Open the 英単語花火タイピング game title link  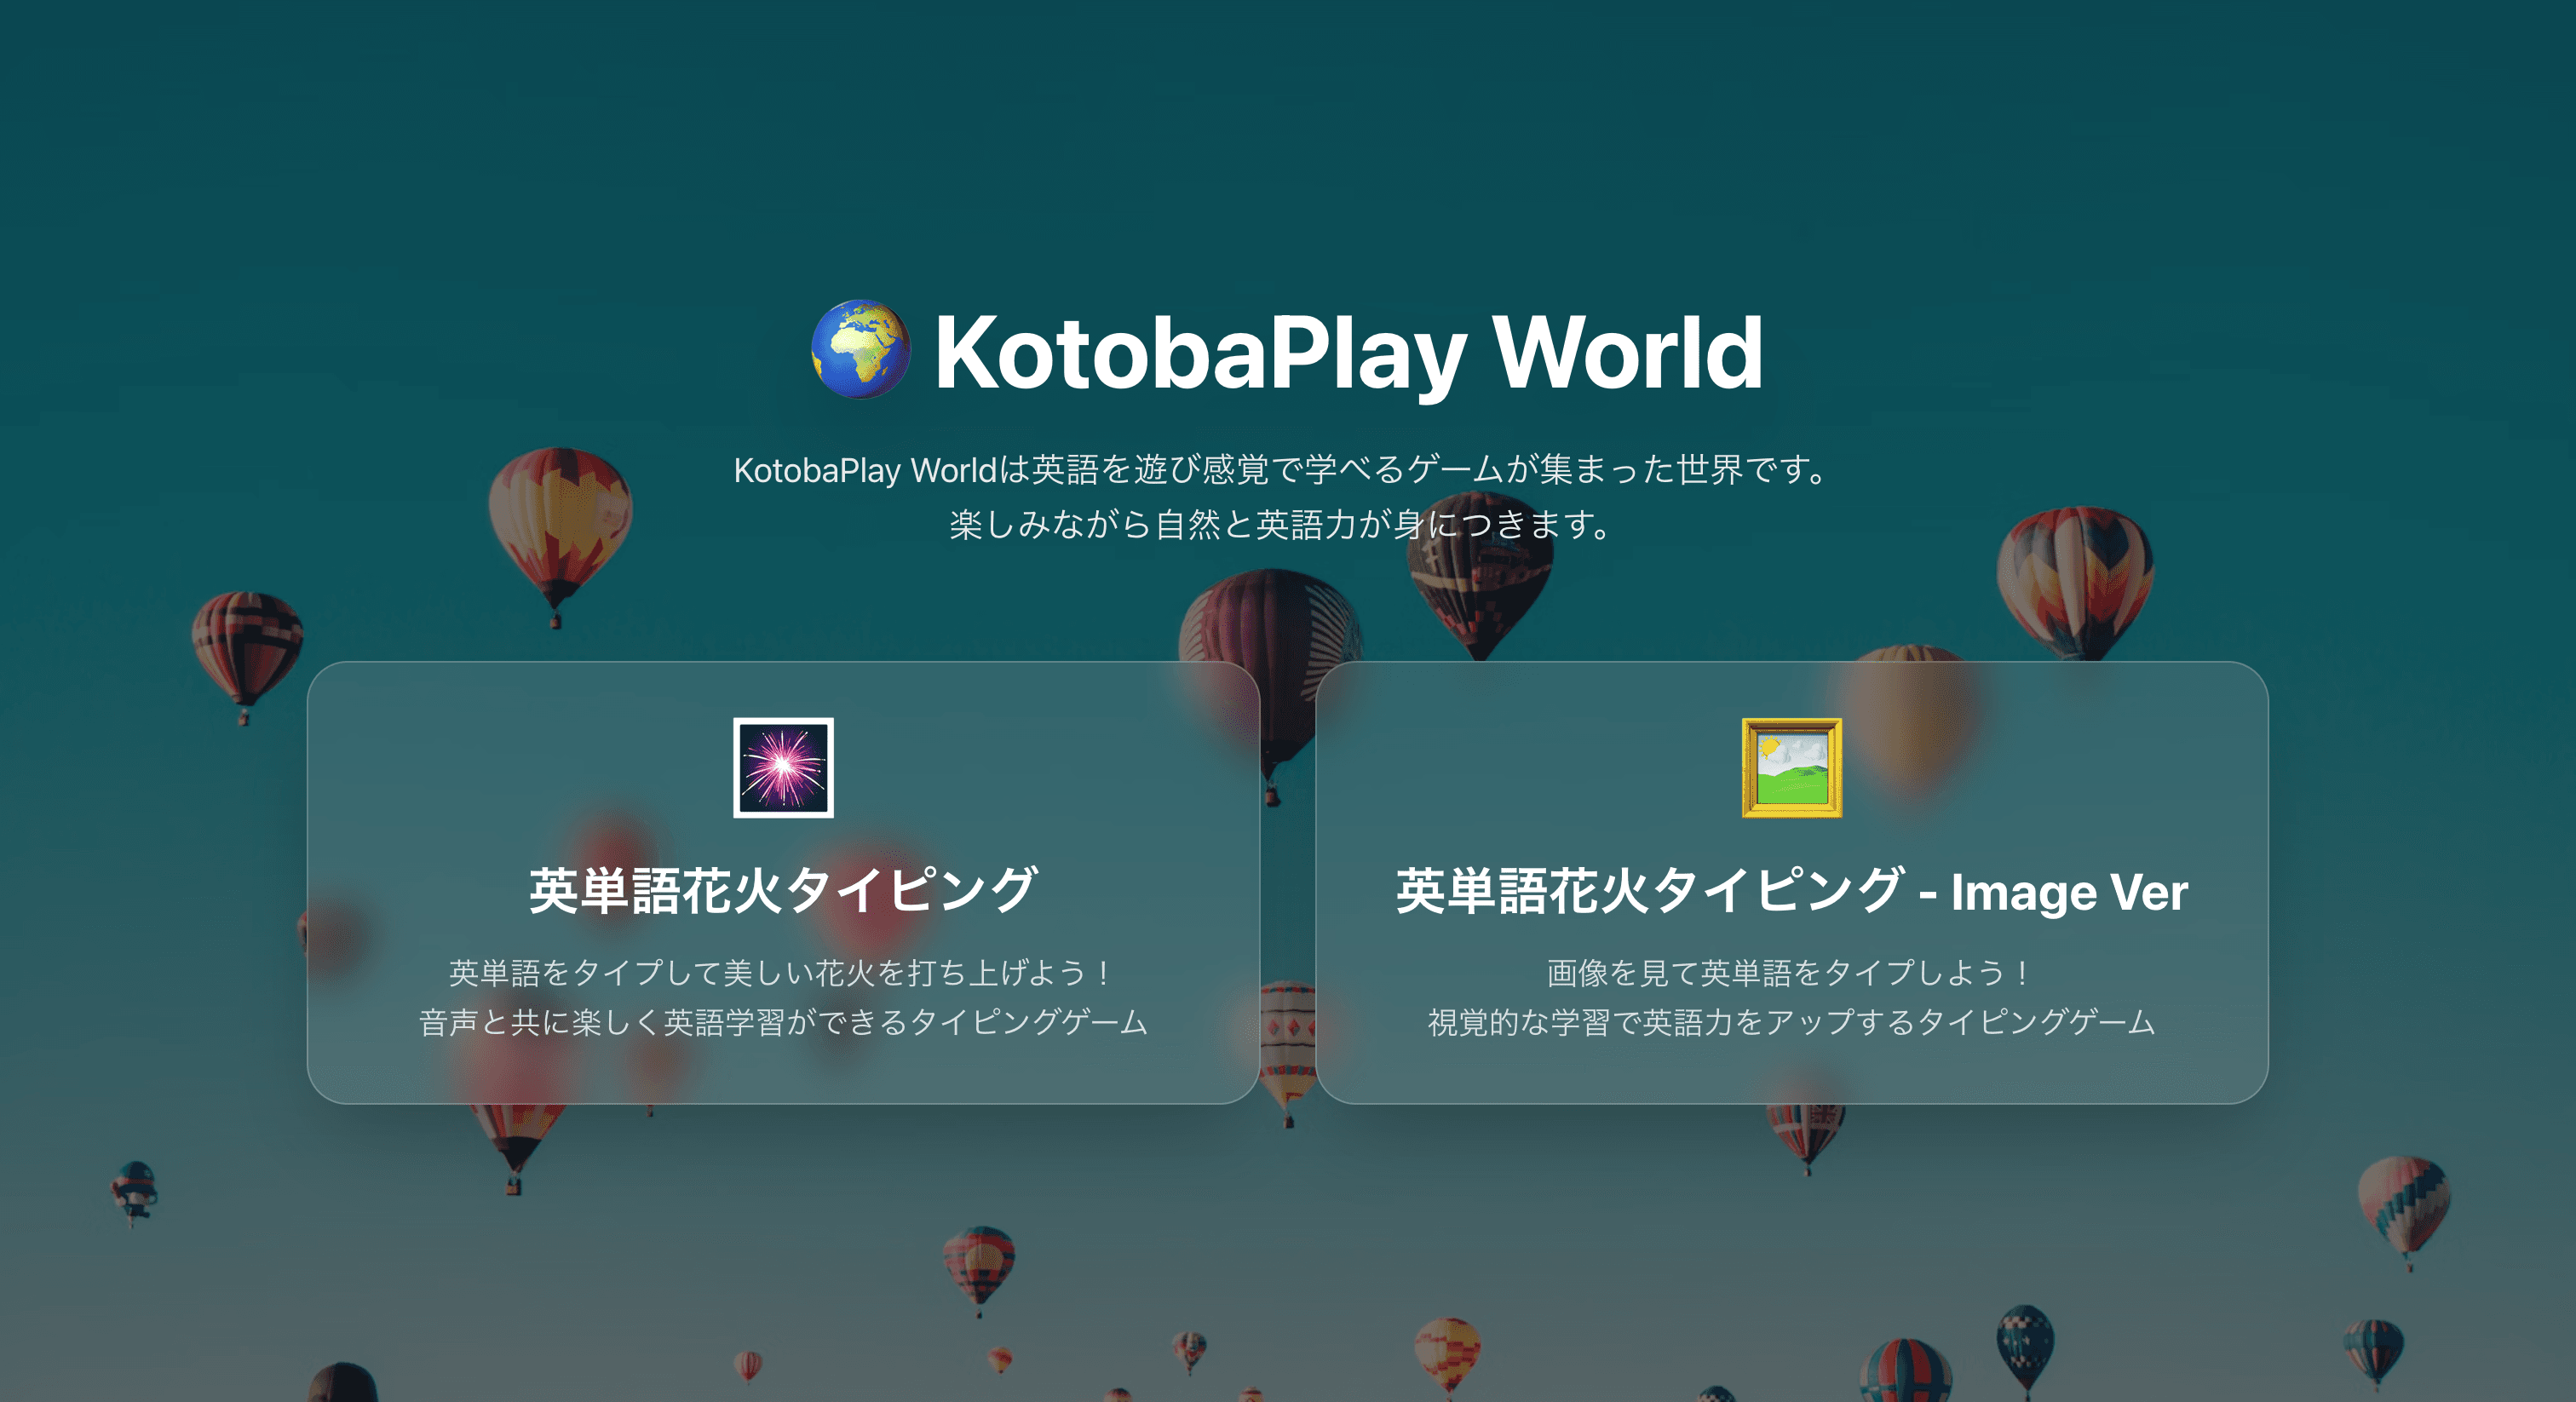pos(783,890)
